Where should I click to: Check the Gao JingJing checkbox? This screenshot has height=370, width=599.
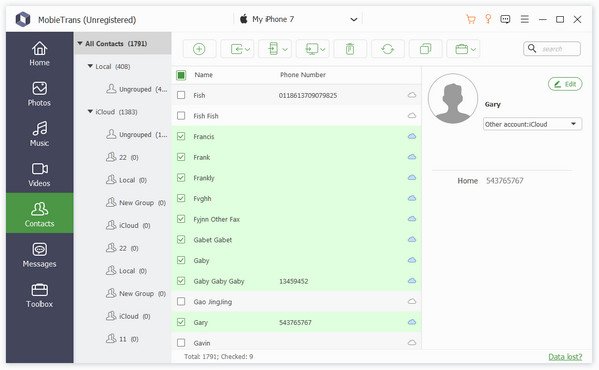pyautogui.click(x=181, y=302)
